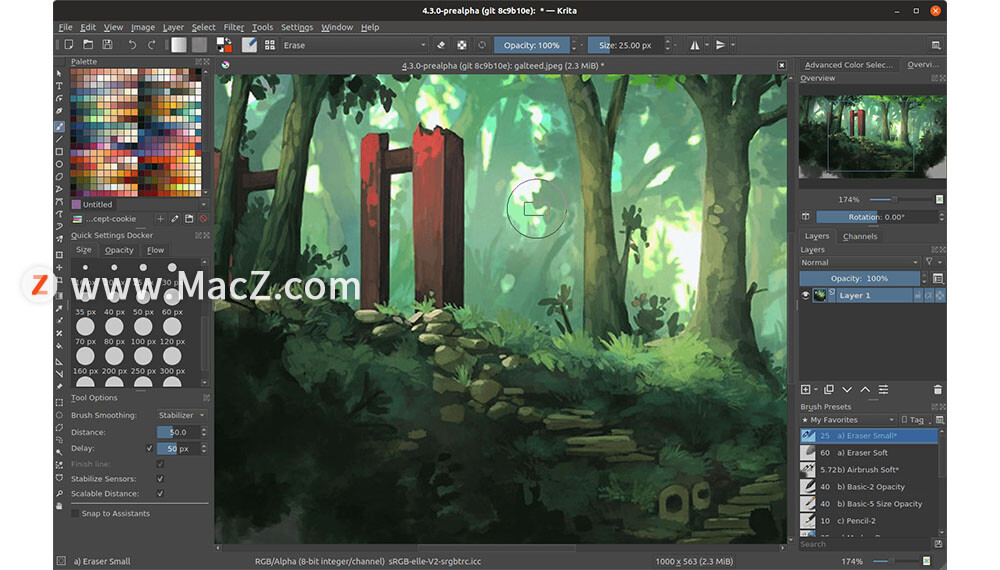Click the Rotation 0.00° slider
1000x570 pixels.
pyautogui.click(x=876, y=217)
